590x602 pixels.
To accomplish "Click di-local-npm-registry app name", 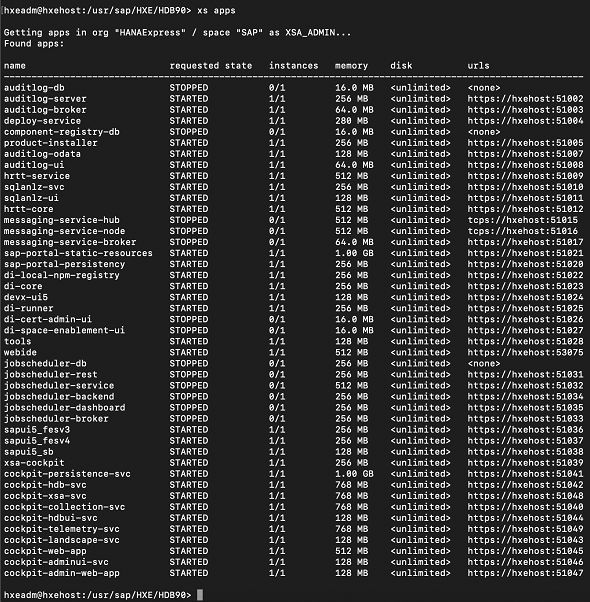I will coord(62,276).
